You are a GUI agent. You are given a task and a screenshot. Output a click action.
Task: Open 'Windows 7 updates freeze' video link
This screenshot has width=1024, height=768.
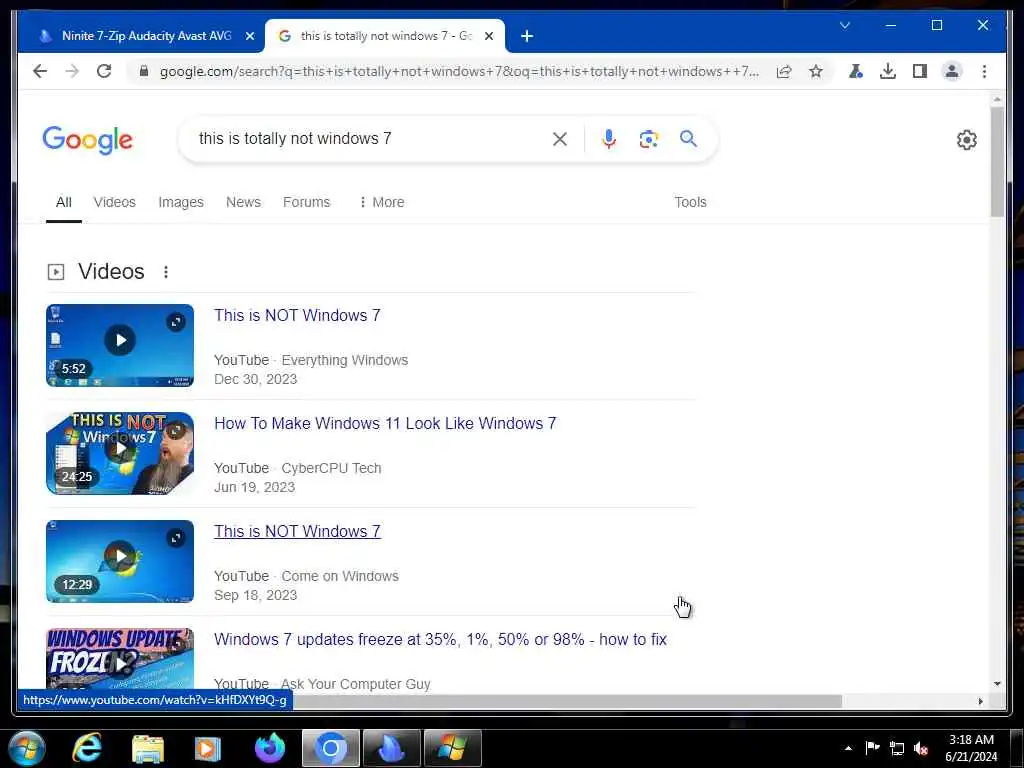[x=440, y=639]
